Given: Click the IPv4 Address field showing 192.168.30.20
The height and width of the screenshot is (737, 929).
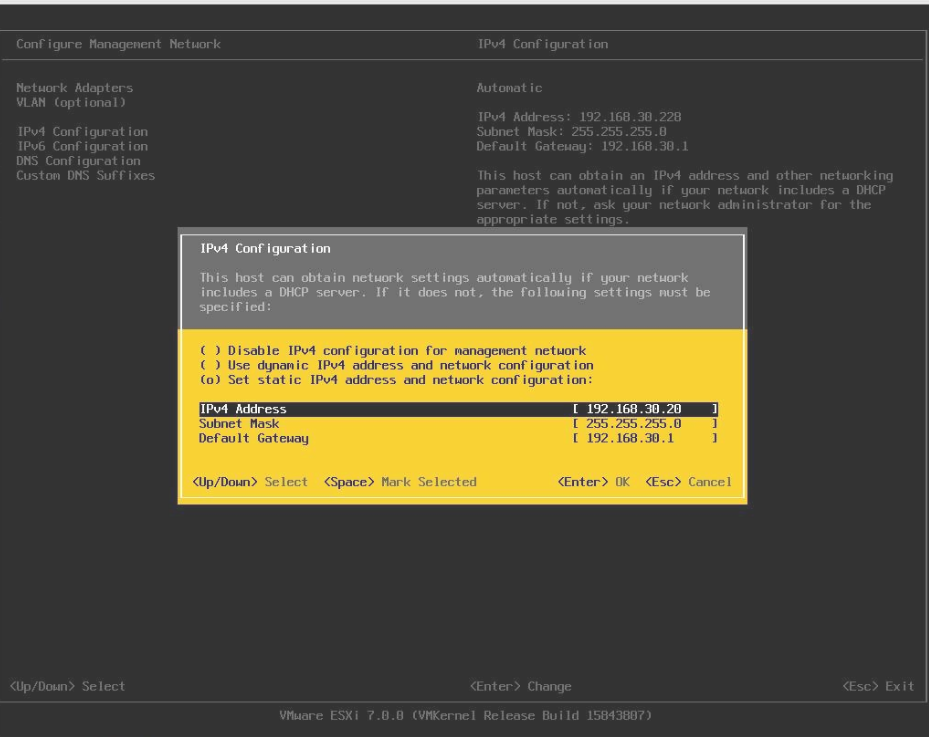Looking at the screenshot, I should tap(645, 409).
